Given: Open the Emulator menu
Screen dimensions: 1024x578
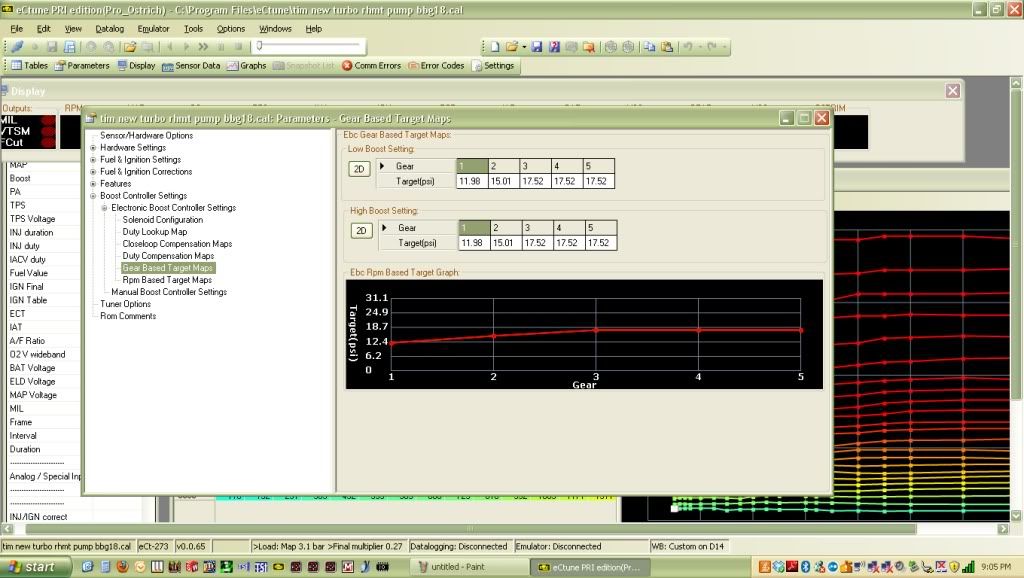Looking at the screenshot, I should [x=153, y=29].
